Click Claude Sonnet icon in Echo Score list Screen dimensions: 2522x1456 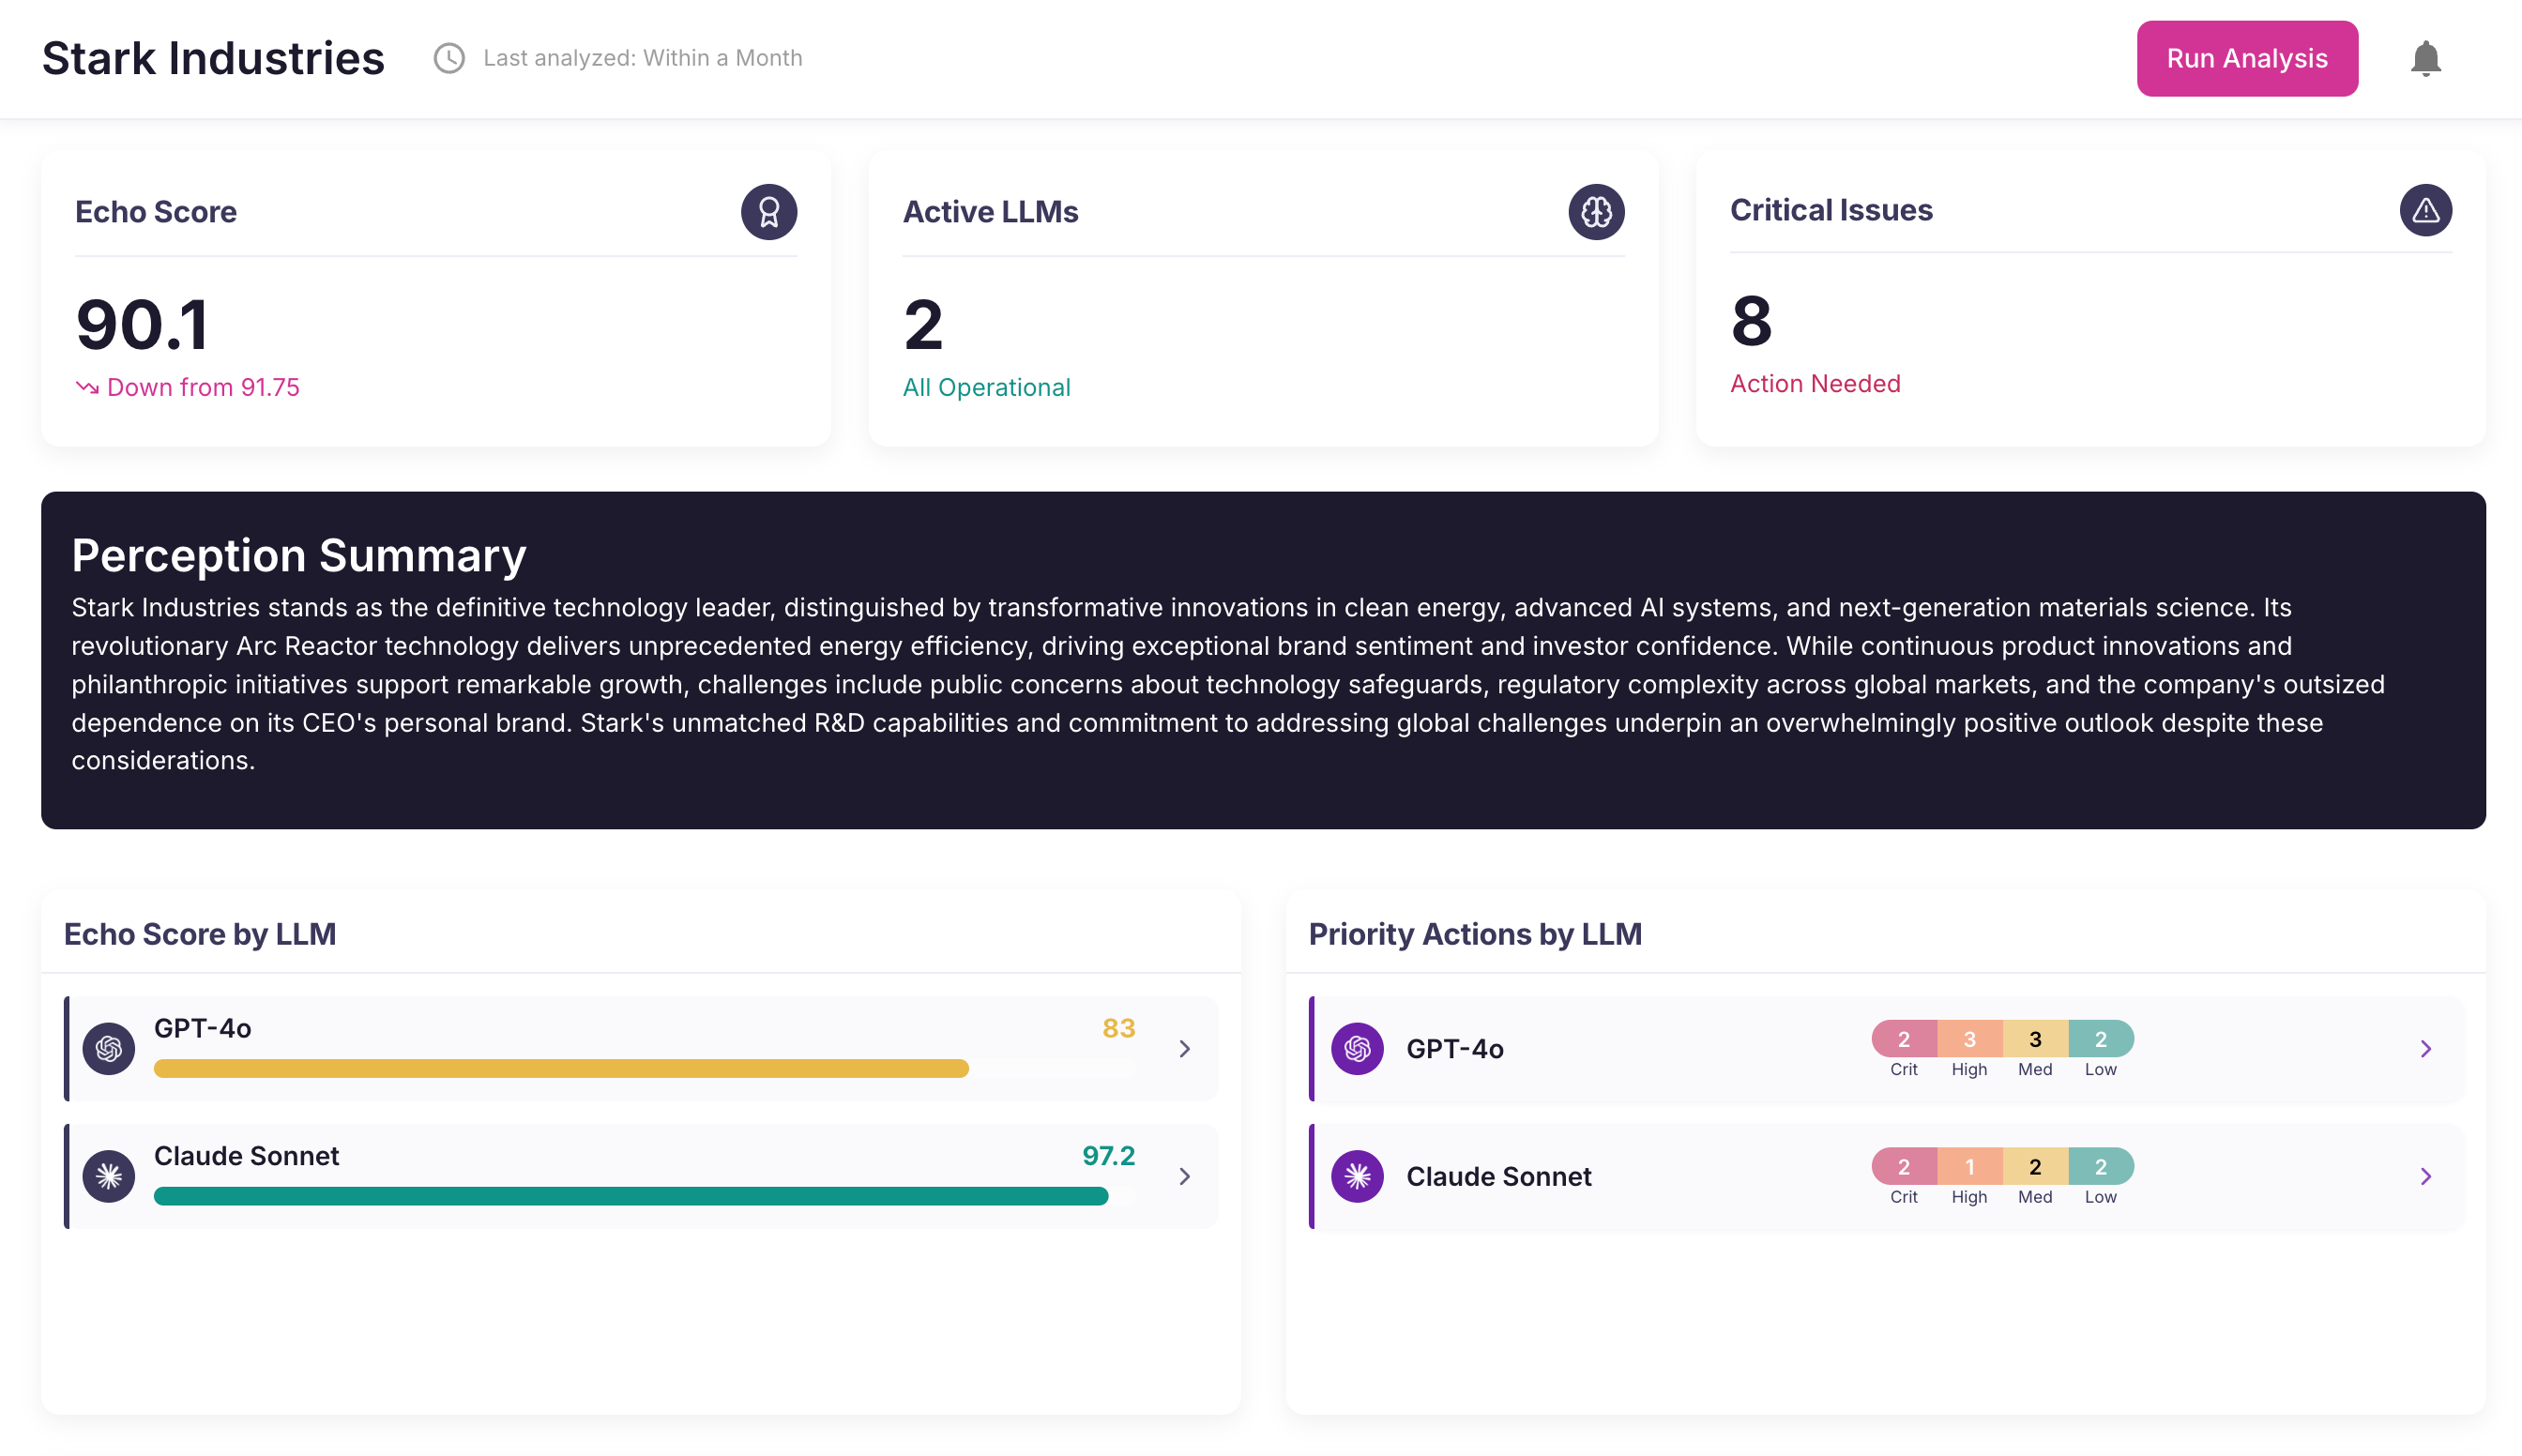click(109, 1176)
